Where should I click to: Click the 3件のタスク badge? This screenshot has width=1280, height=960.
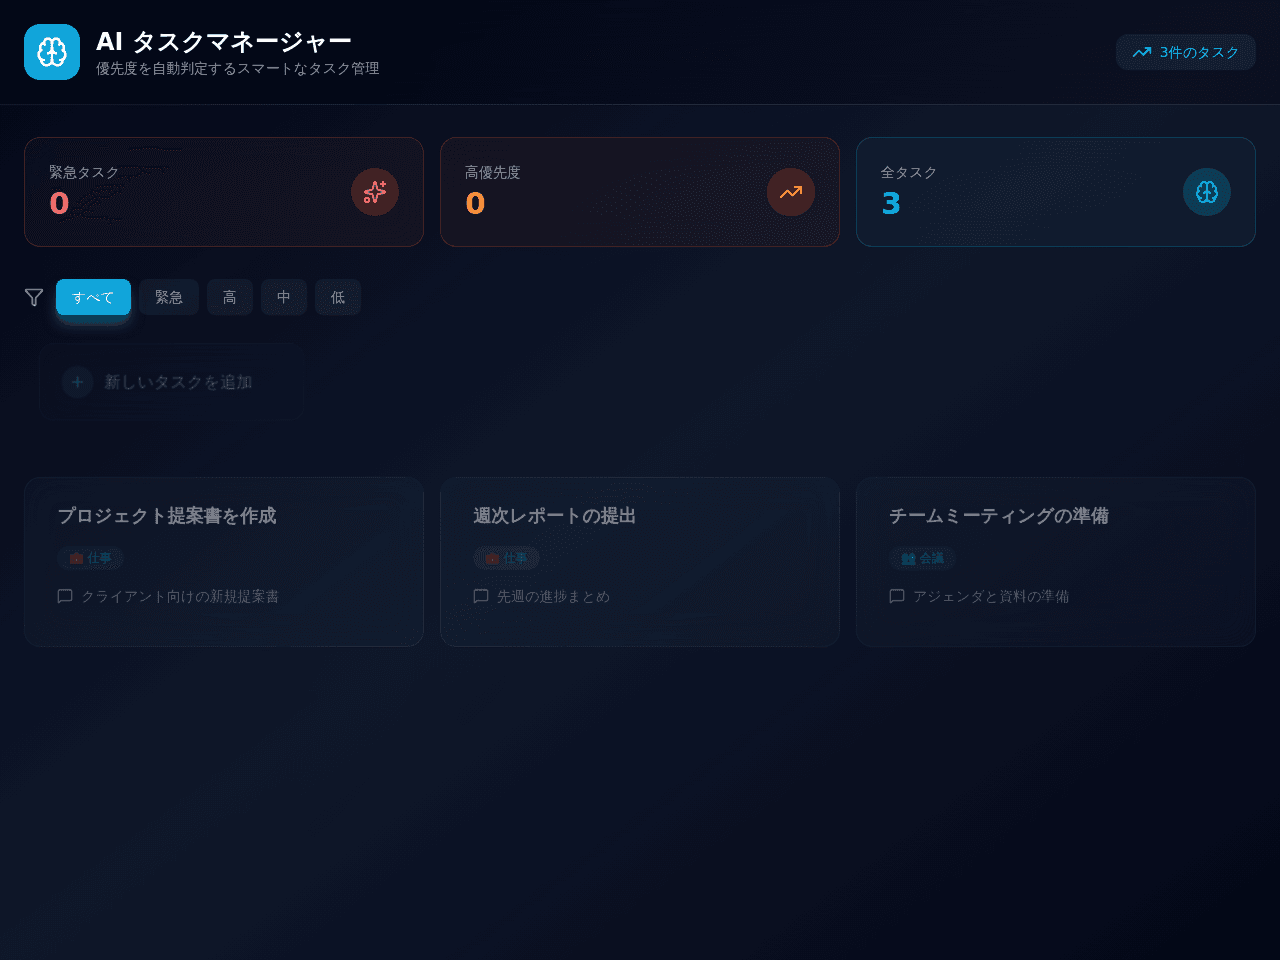(1186, 52)
